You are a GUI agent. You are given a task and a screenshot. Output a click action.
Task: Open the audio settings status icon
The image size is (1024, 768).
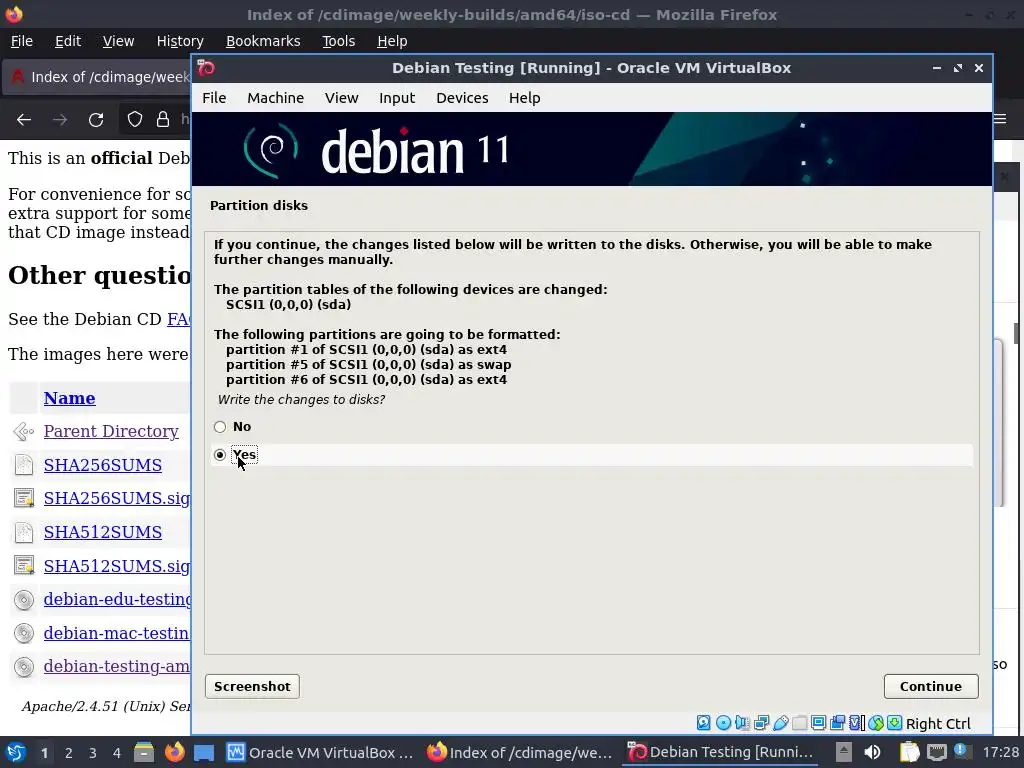click(x=742, y=723)
